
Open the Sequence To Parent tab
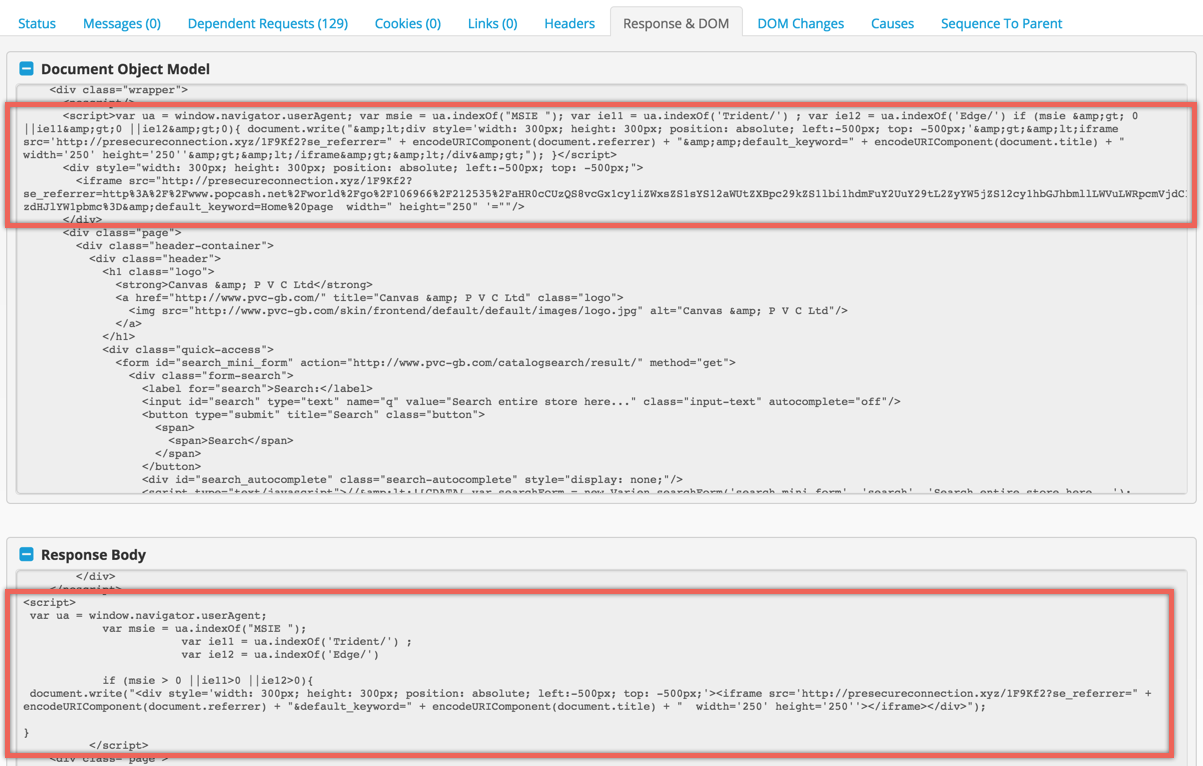point(1002,23)
